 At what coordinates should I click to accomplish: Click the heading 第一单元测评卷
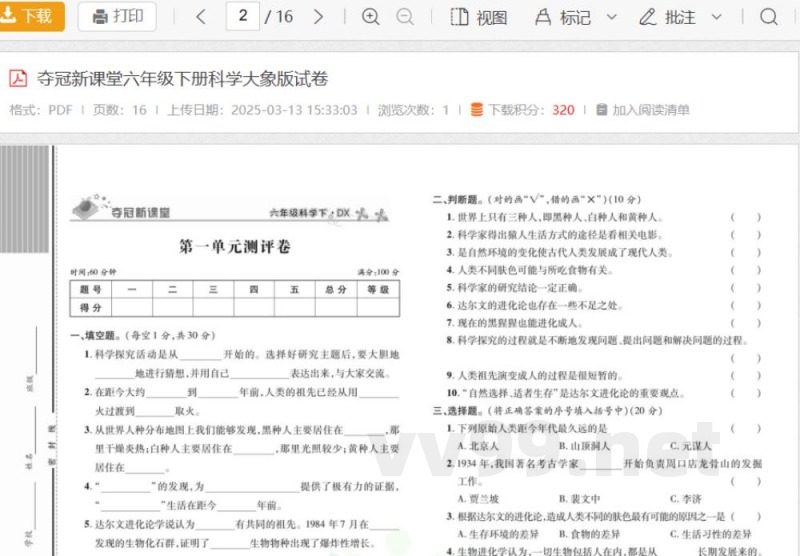click(x=235, y=247)
